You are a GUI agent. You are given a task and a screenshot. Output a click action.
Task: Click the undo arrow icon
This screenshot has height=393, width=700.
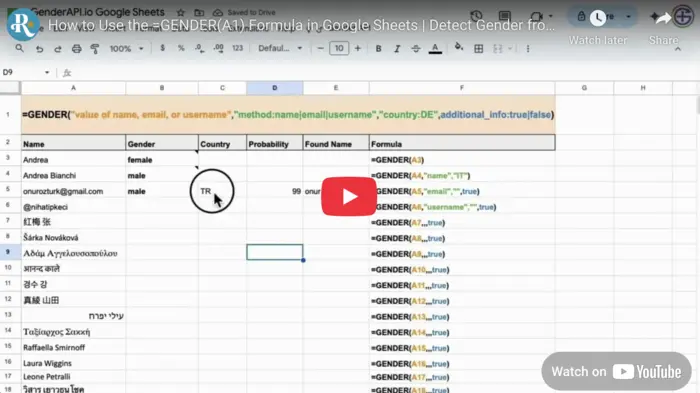click(x=39, y=49)
